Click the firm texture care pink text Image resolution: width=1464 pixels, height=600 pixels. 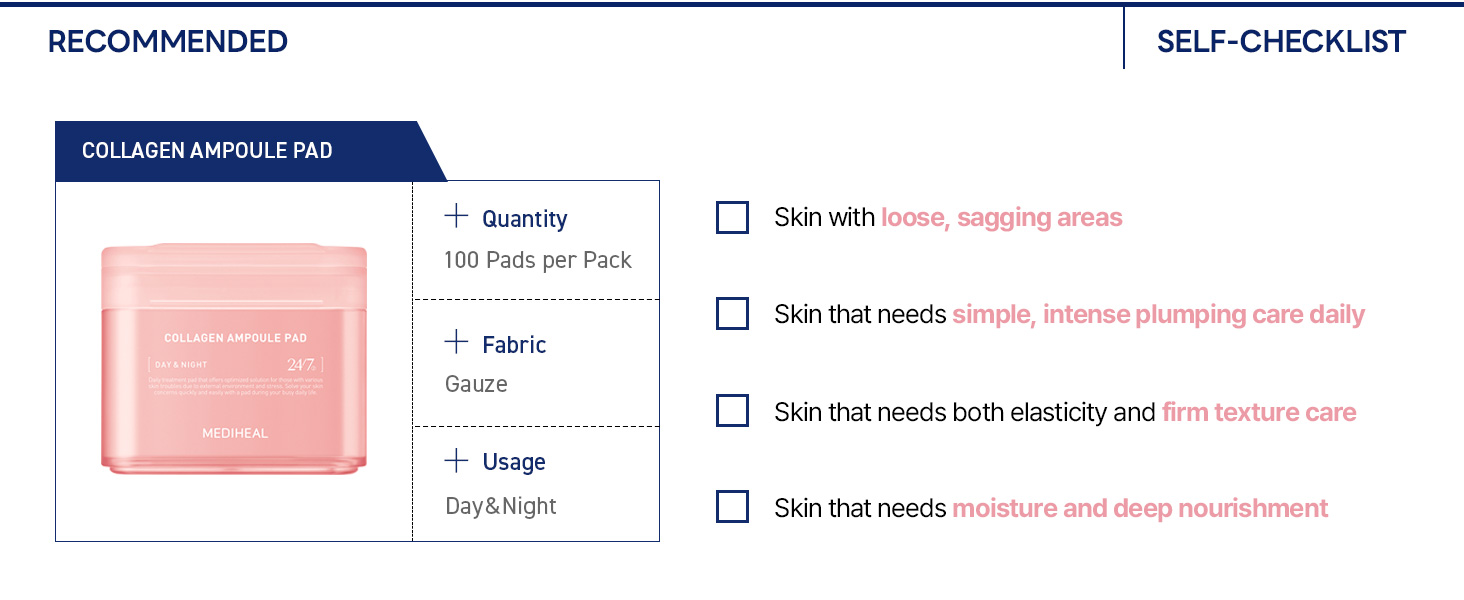pyautogui.click(x=1259, y=412)
